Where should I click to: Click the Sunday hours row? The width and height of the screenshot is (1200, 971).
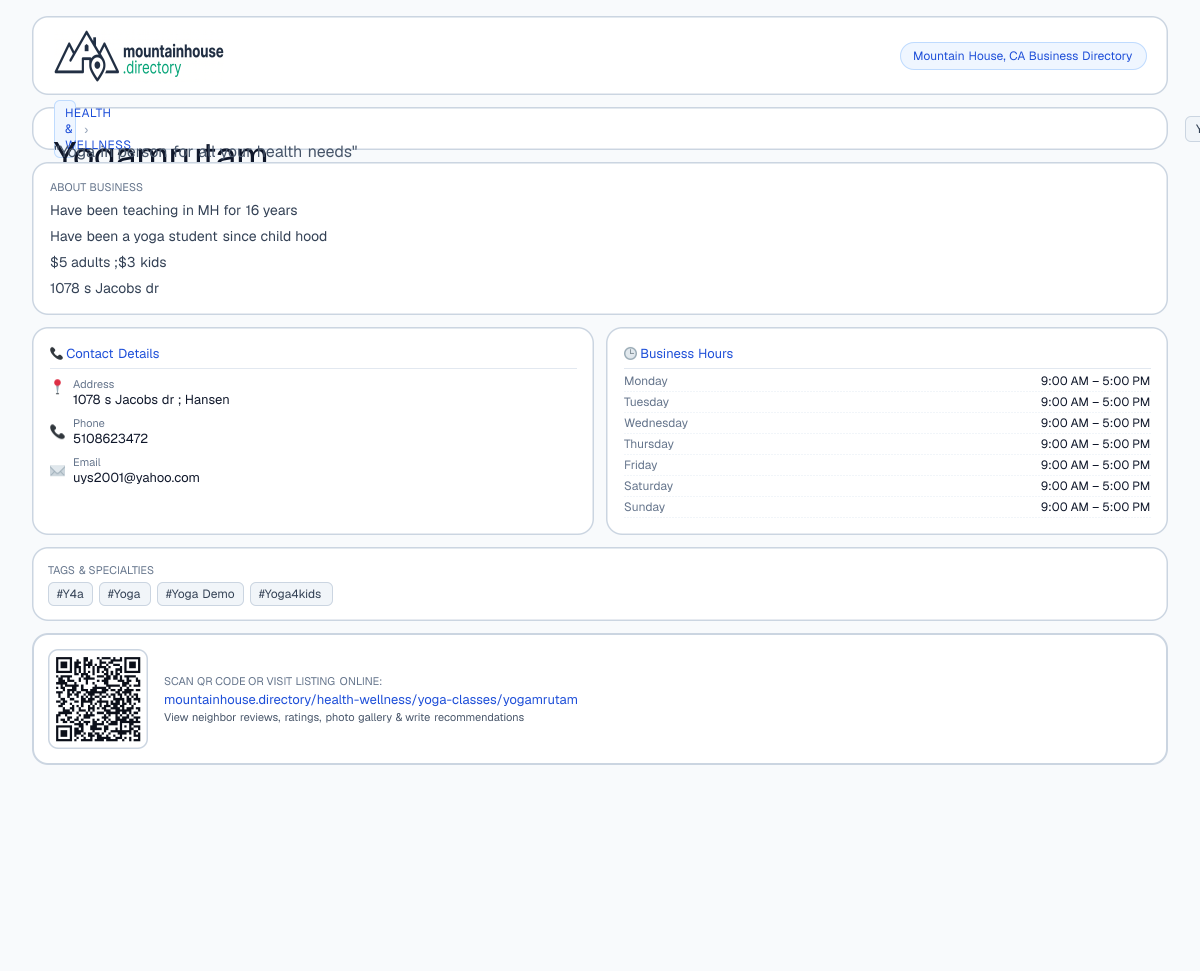click(887, 507)
